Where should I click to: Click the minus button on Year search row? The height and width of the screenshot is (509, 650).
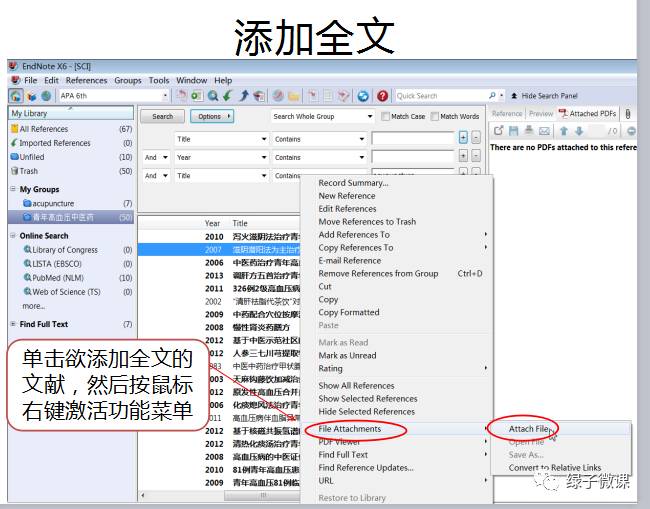476,156
